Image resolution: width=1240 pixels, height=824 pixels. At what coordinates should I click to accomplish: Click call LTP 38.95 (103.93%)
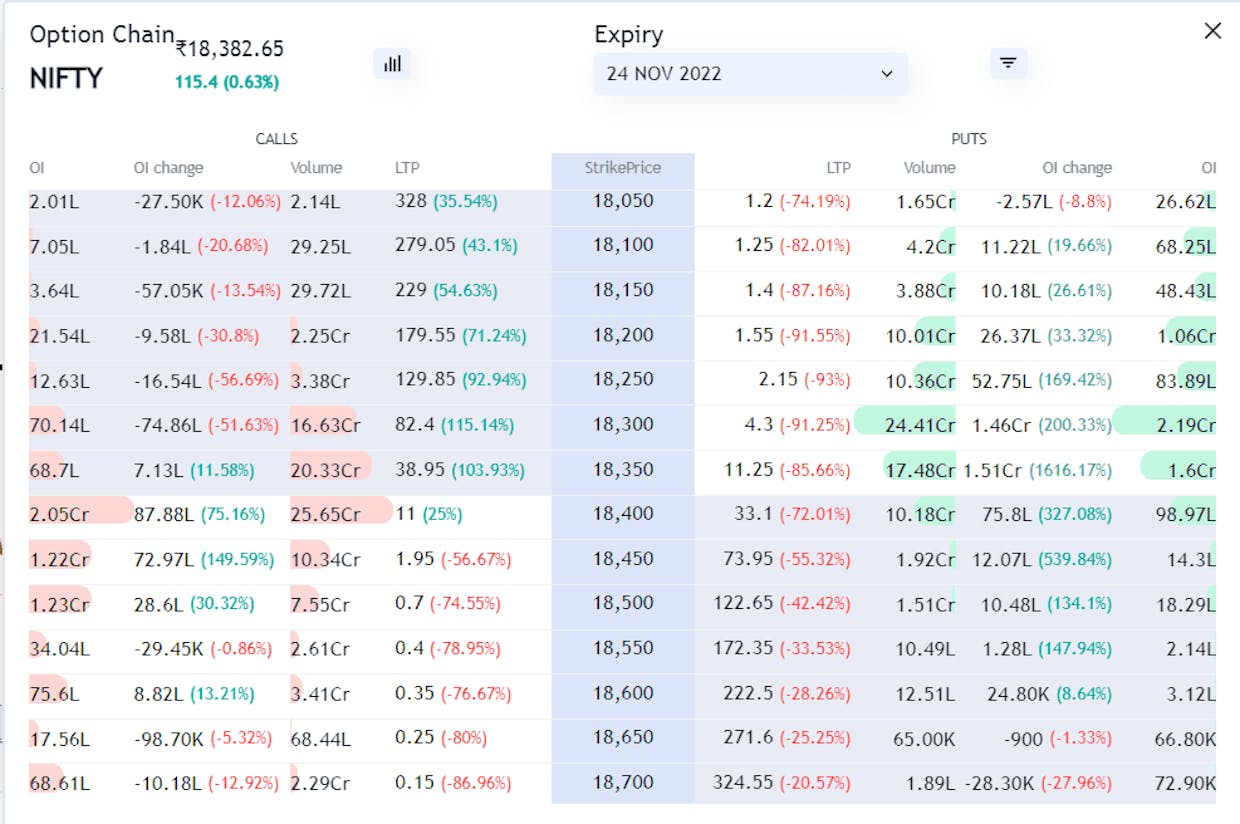460,469
